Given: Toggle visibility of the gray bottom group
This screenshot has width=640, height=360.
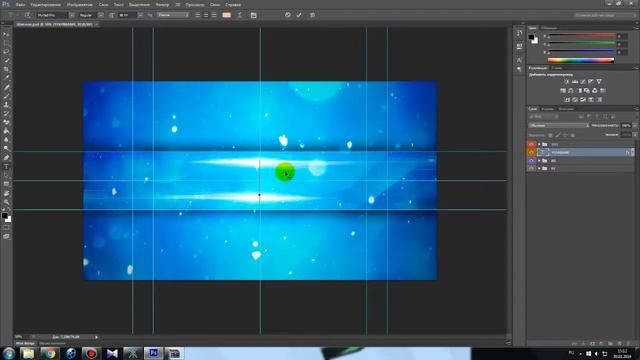Looking at the screenshot, I should coord(531,168).
